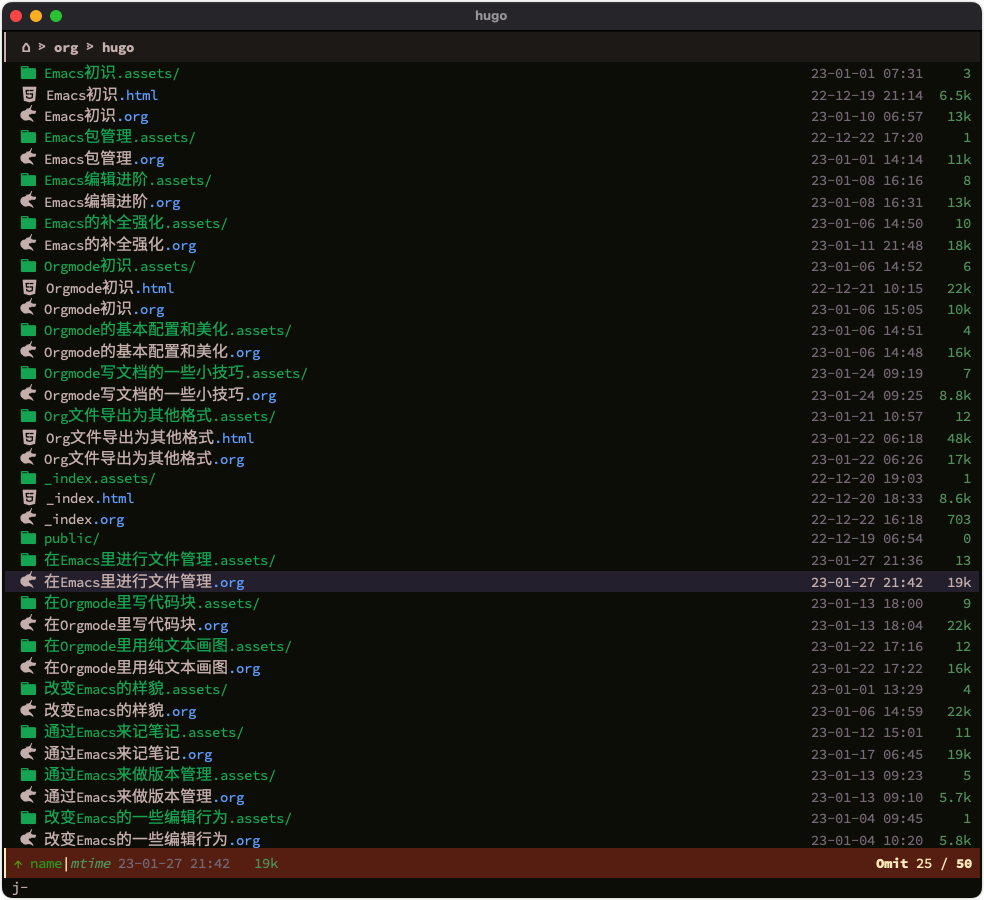Click HTML5 icon of Orgmode初识.html
Image resolution: width=984 pixels, height=900 pixels.
click(x=29, y=287)
